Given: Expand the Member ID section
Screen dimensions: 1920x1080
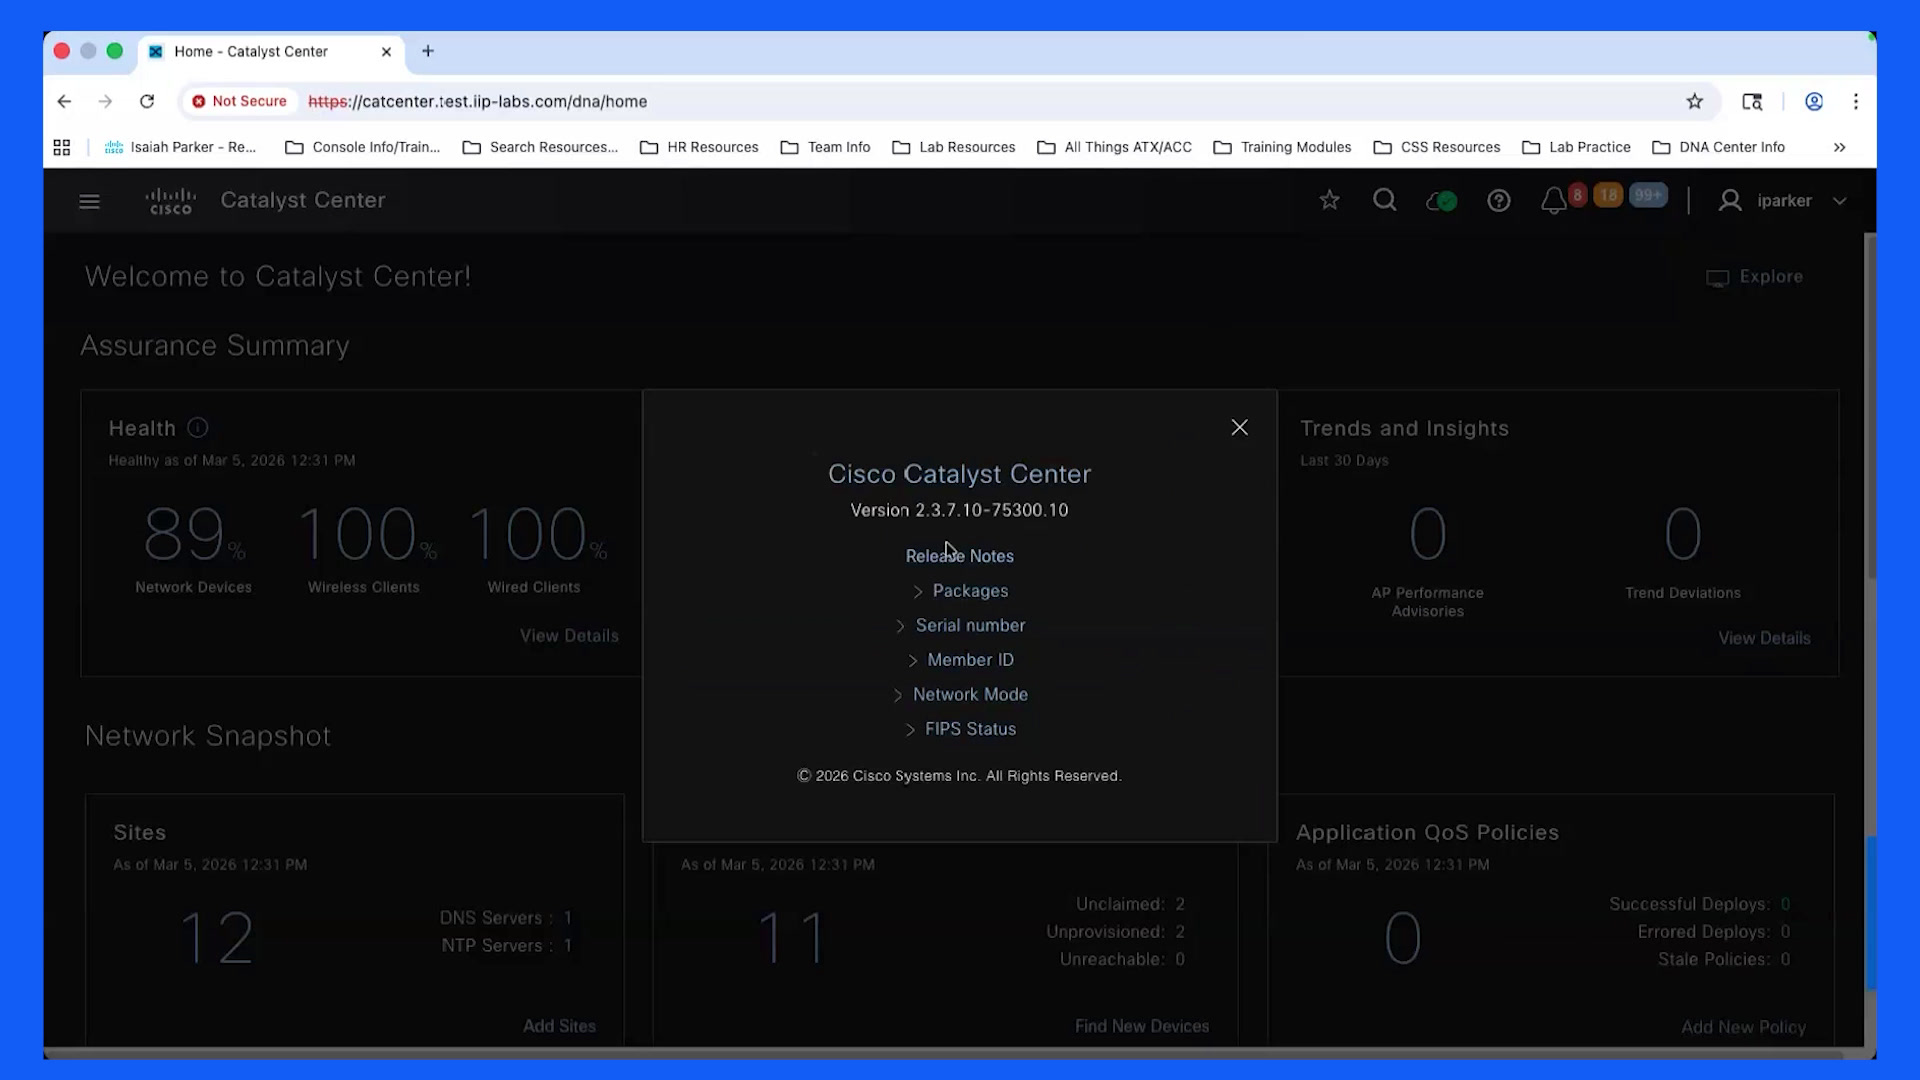Looking at the screenshot, I should tap(960, 660).
